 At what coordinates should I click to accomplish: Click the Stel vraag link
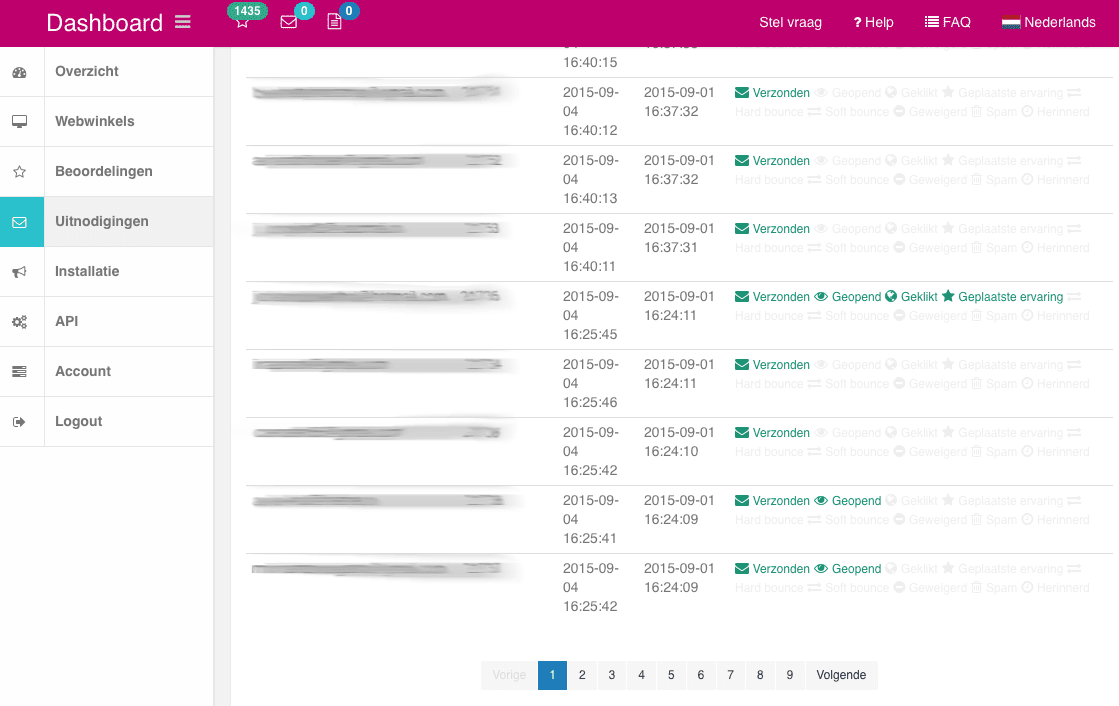point(790,22)
